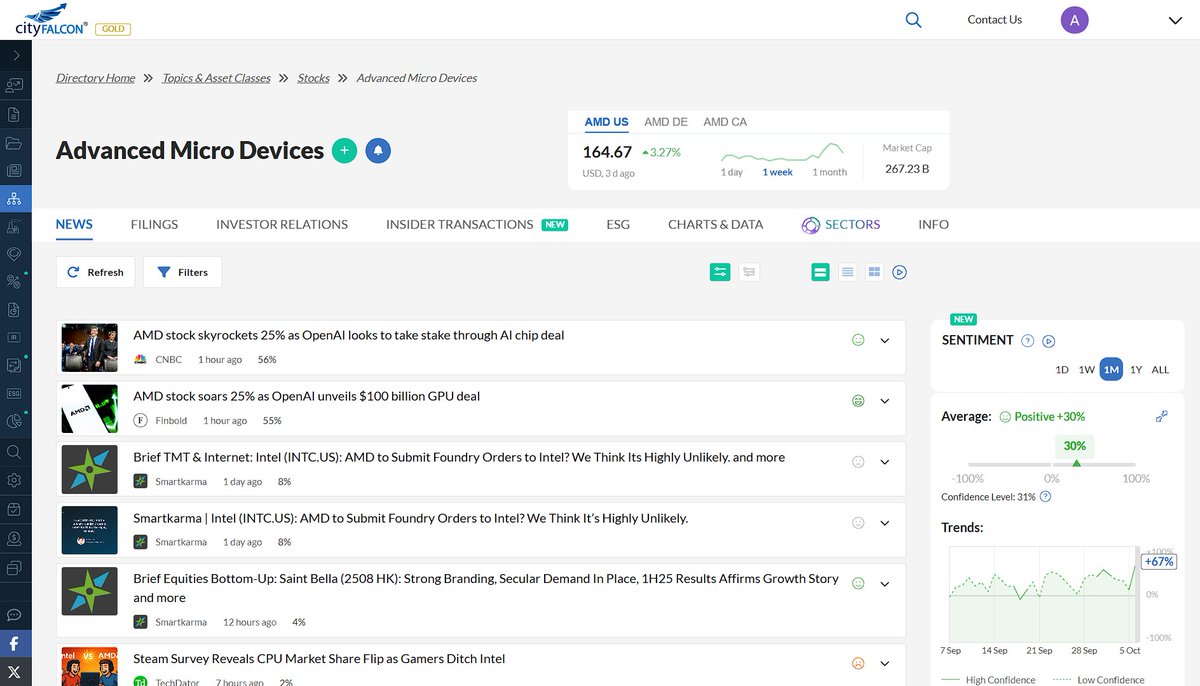Expand the Saint Bella article chevron
This screenshot has width=1200, height=686.
(884, 584)
